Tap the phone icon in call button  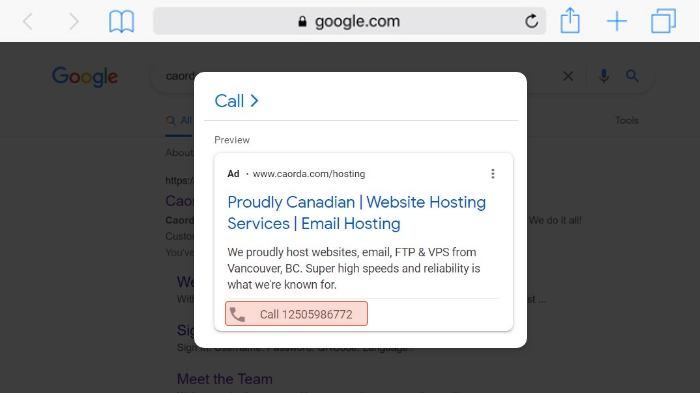point(238,314)
